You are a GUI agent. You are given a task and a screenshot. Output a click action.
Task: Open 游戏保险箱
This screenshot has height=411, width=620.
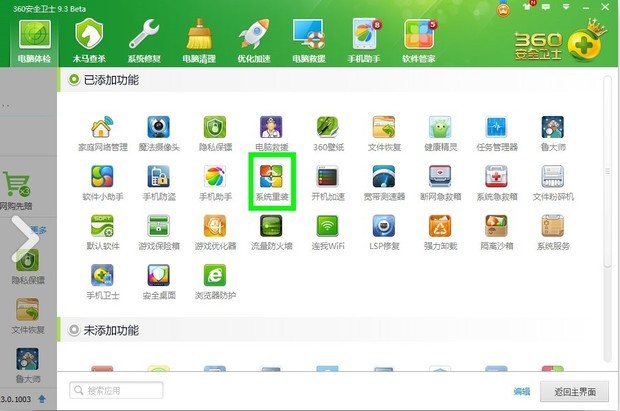[x=159, y=233]
